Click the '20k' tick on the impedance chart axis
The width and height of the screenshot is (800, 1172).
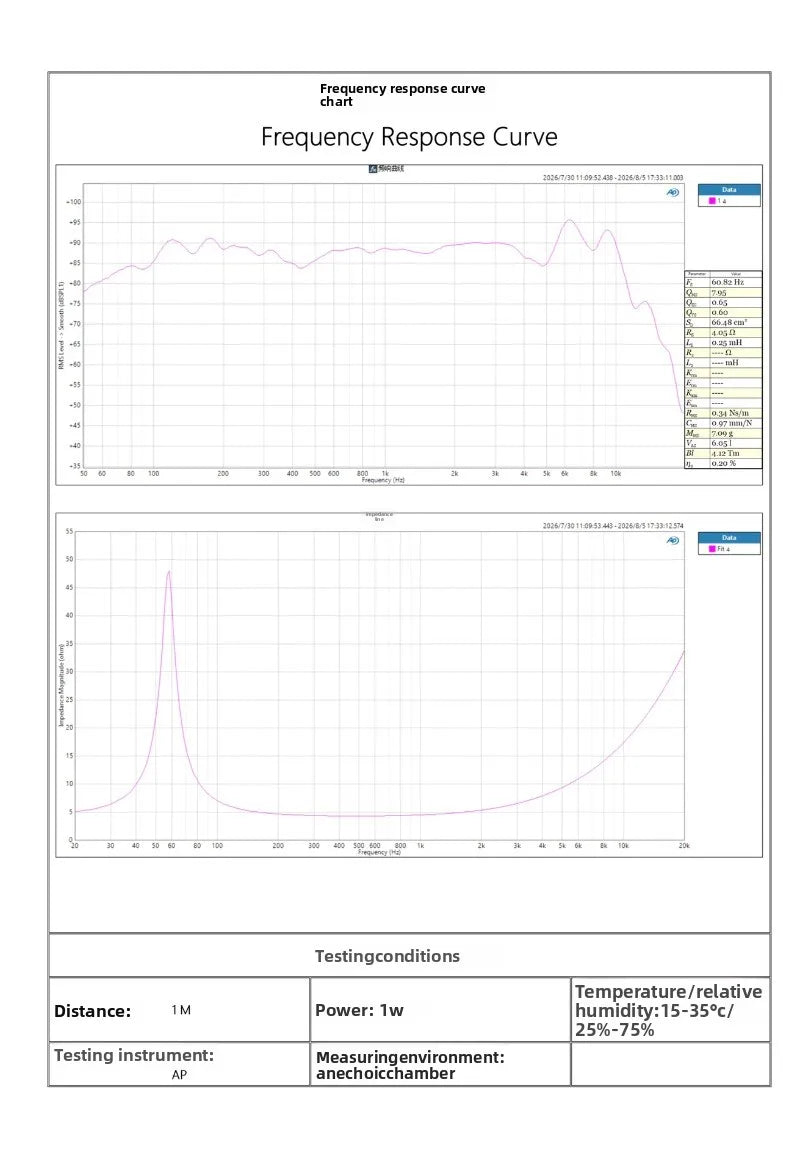click(x=684, y=845)
